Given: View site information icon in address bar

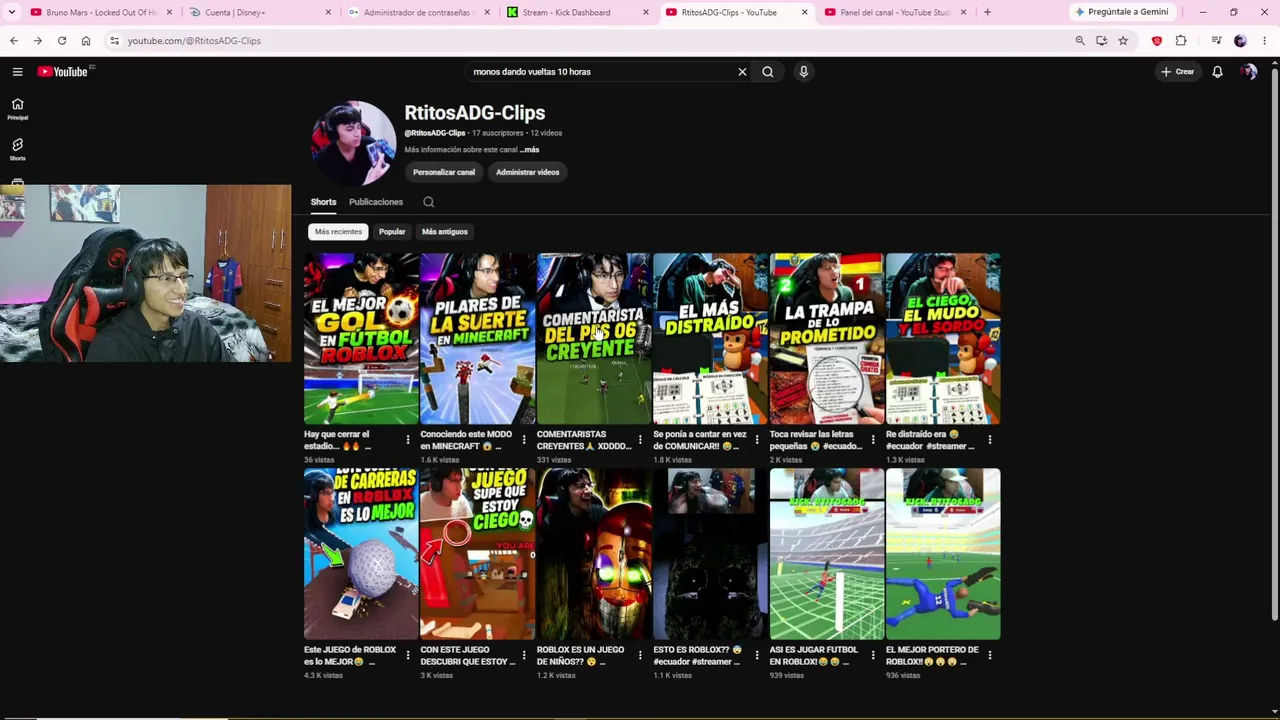Looking at the screenshot, I should coord(115,41).
